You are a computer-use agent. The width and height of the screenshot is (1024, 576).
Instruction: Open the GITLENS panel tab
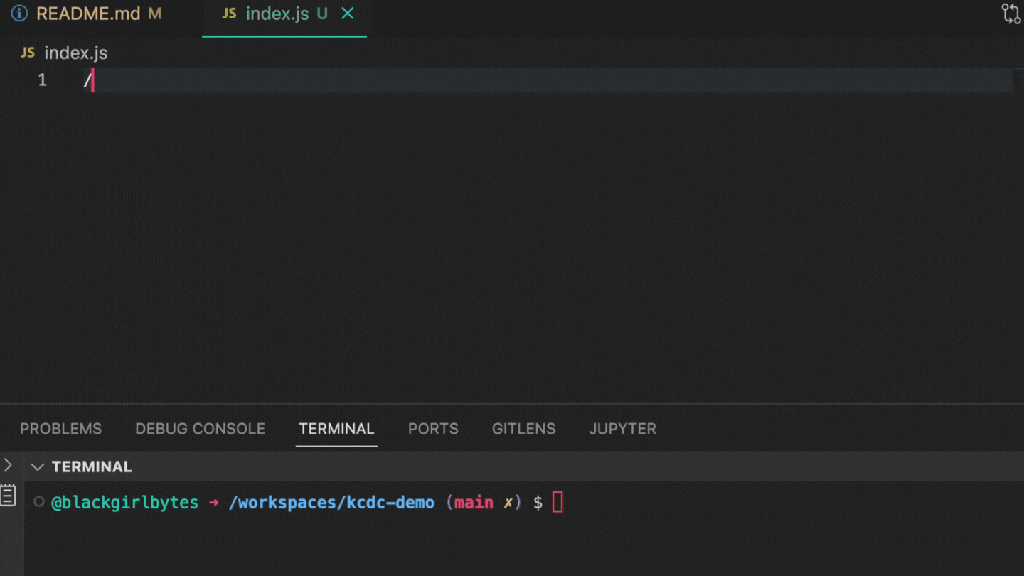524,428
